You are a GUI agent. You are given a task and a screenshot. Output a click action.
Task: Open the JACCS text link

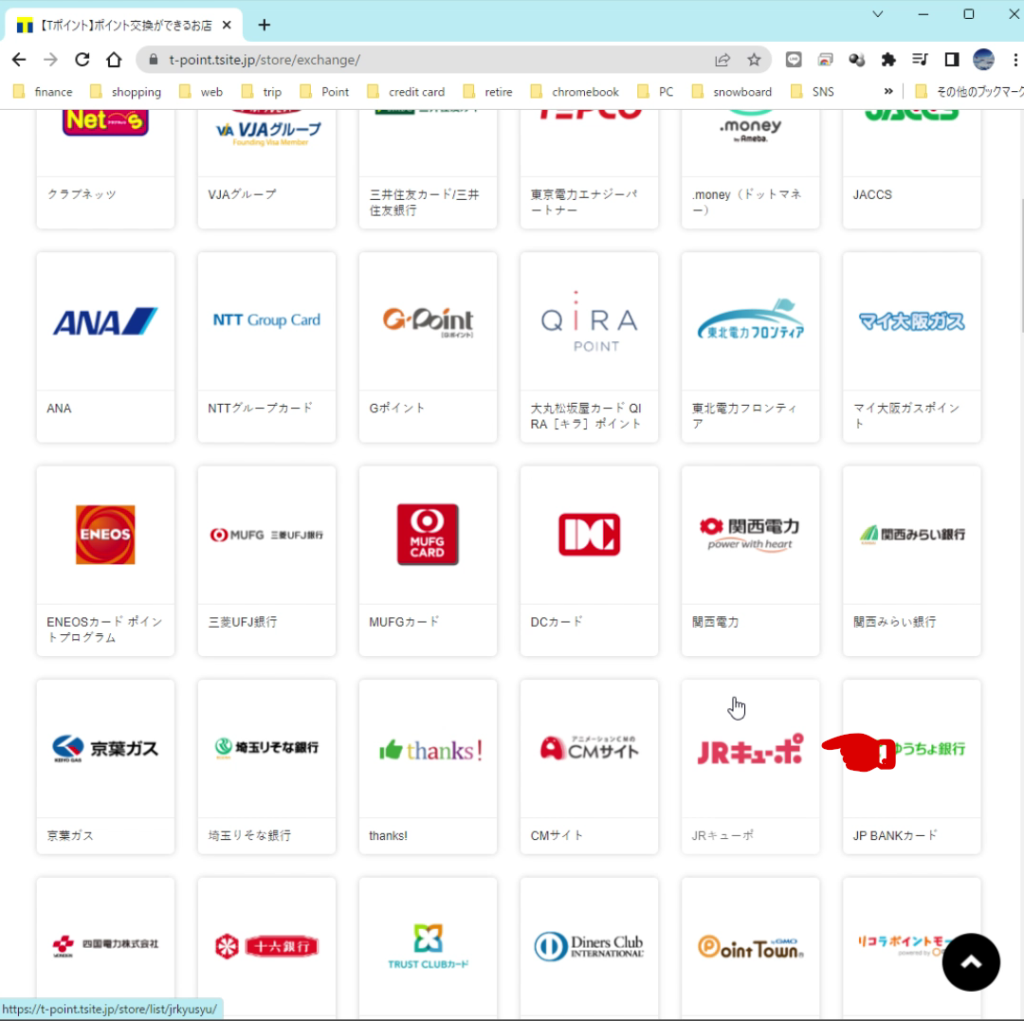(x=872, y=195)
